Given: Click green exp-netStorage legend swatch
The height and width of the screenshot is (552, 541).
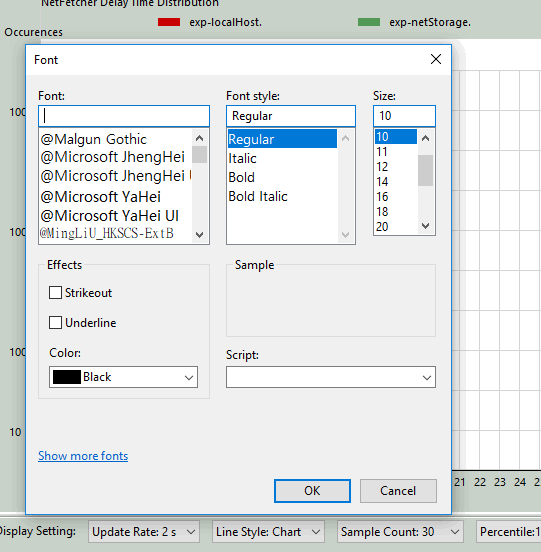Looking at the screenshot, I should coord(369,22).
